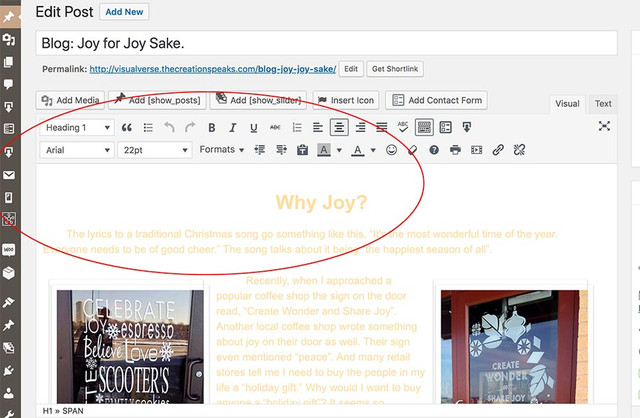Select the Scooter's coffee window photo
This screenshot has width=640, height=418.
pyautogui.click(x=130, y=347)
